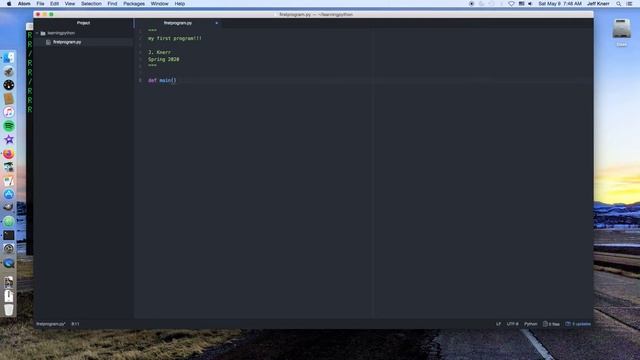The height and width of the screenshot is (360, 640).
Task: Open App Store from the Dock
Action: click(9, 194)
